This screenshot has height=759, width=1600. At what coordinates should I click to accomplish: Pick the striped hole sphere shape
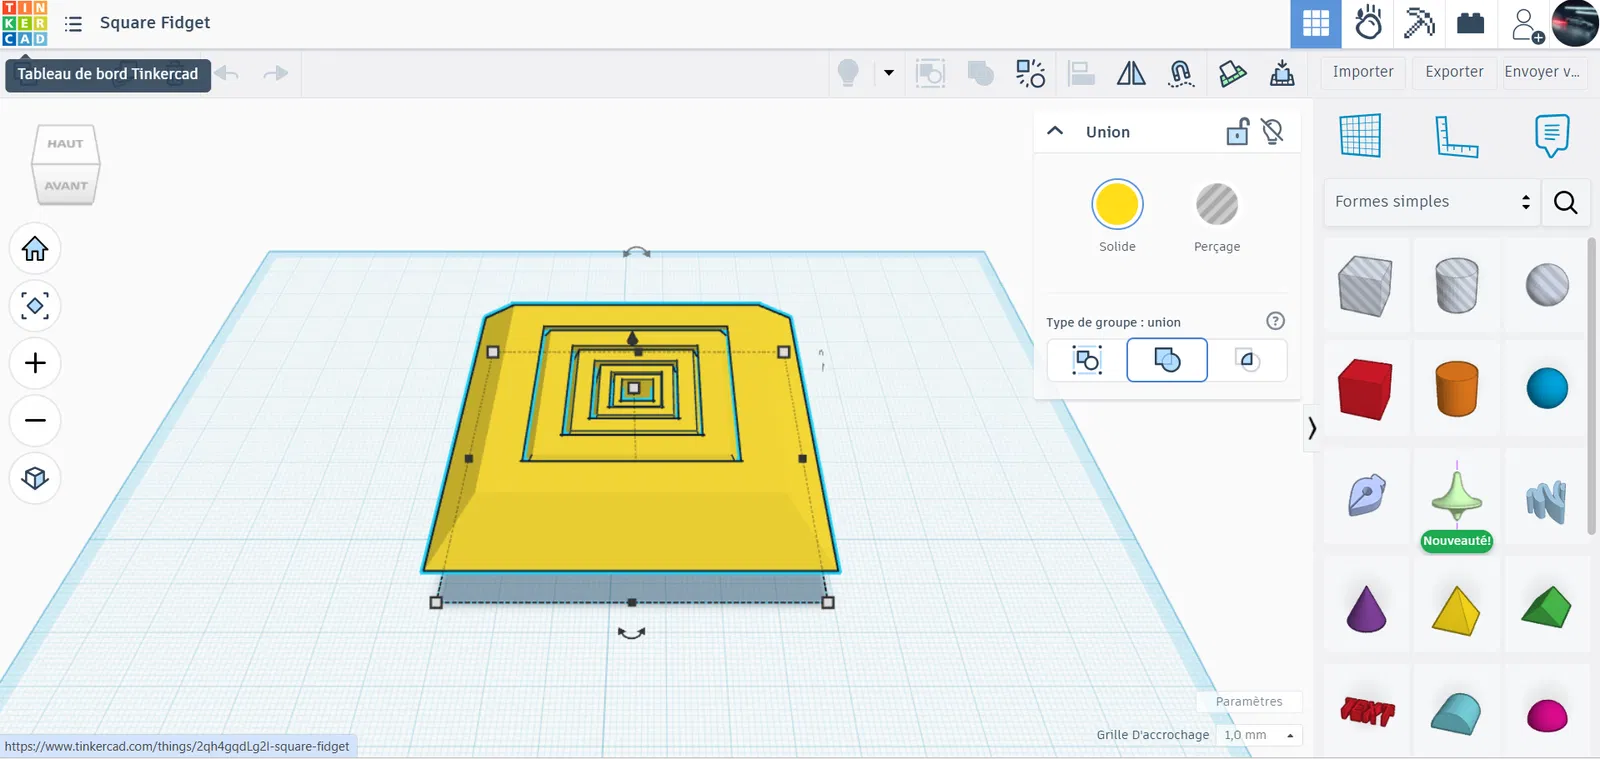(x=1547, y=286)
